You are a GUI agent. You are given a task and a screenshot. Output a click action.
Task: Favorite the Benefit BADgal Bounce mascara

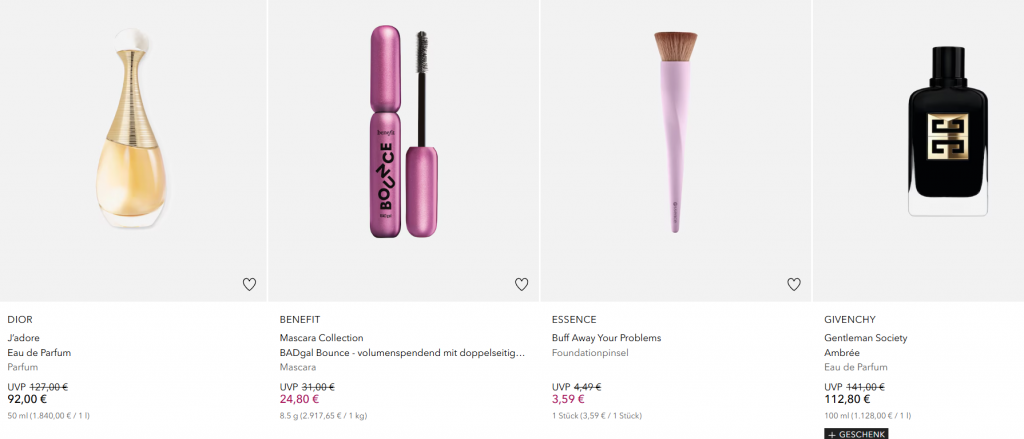point(521,284)
